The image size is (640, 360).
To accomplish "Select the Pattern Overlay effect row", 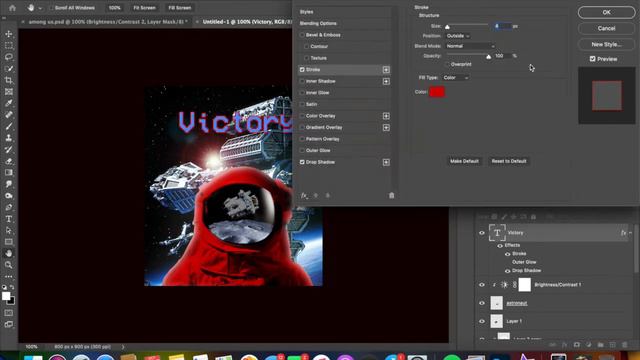I will click(343, 139).
